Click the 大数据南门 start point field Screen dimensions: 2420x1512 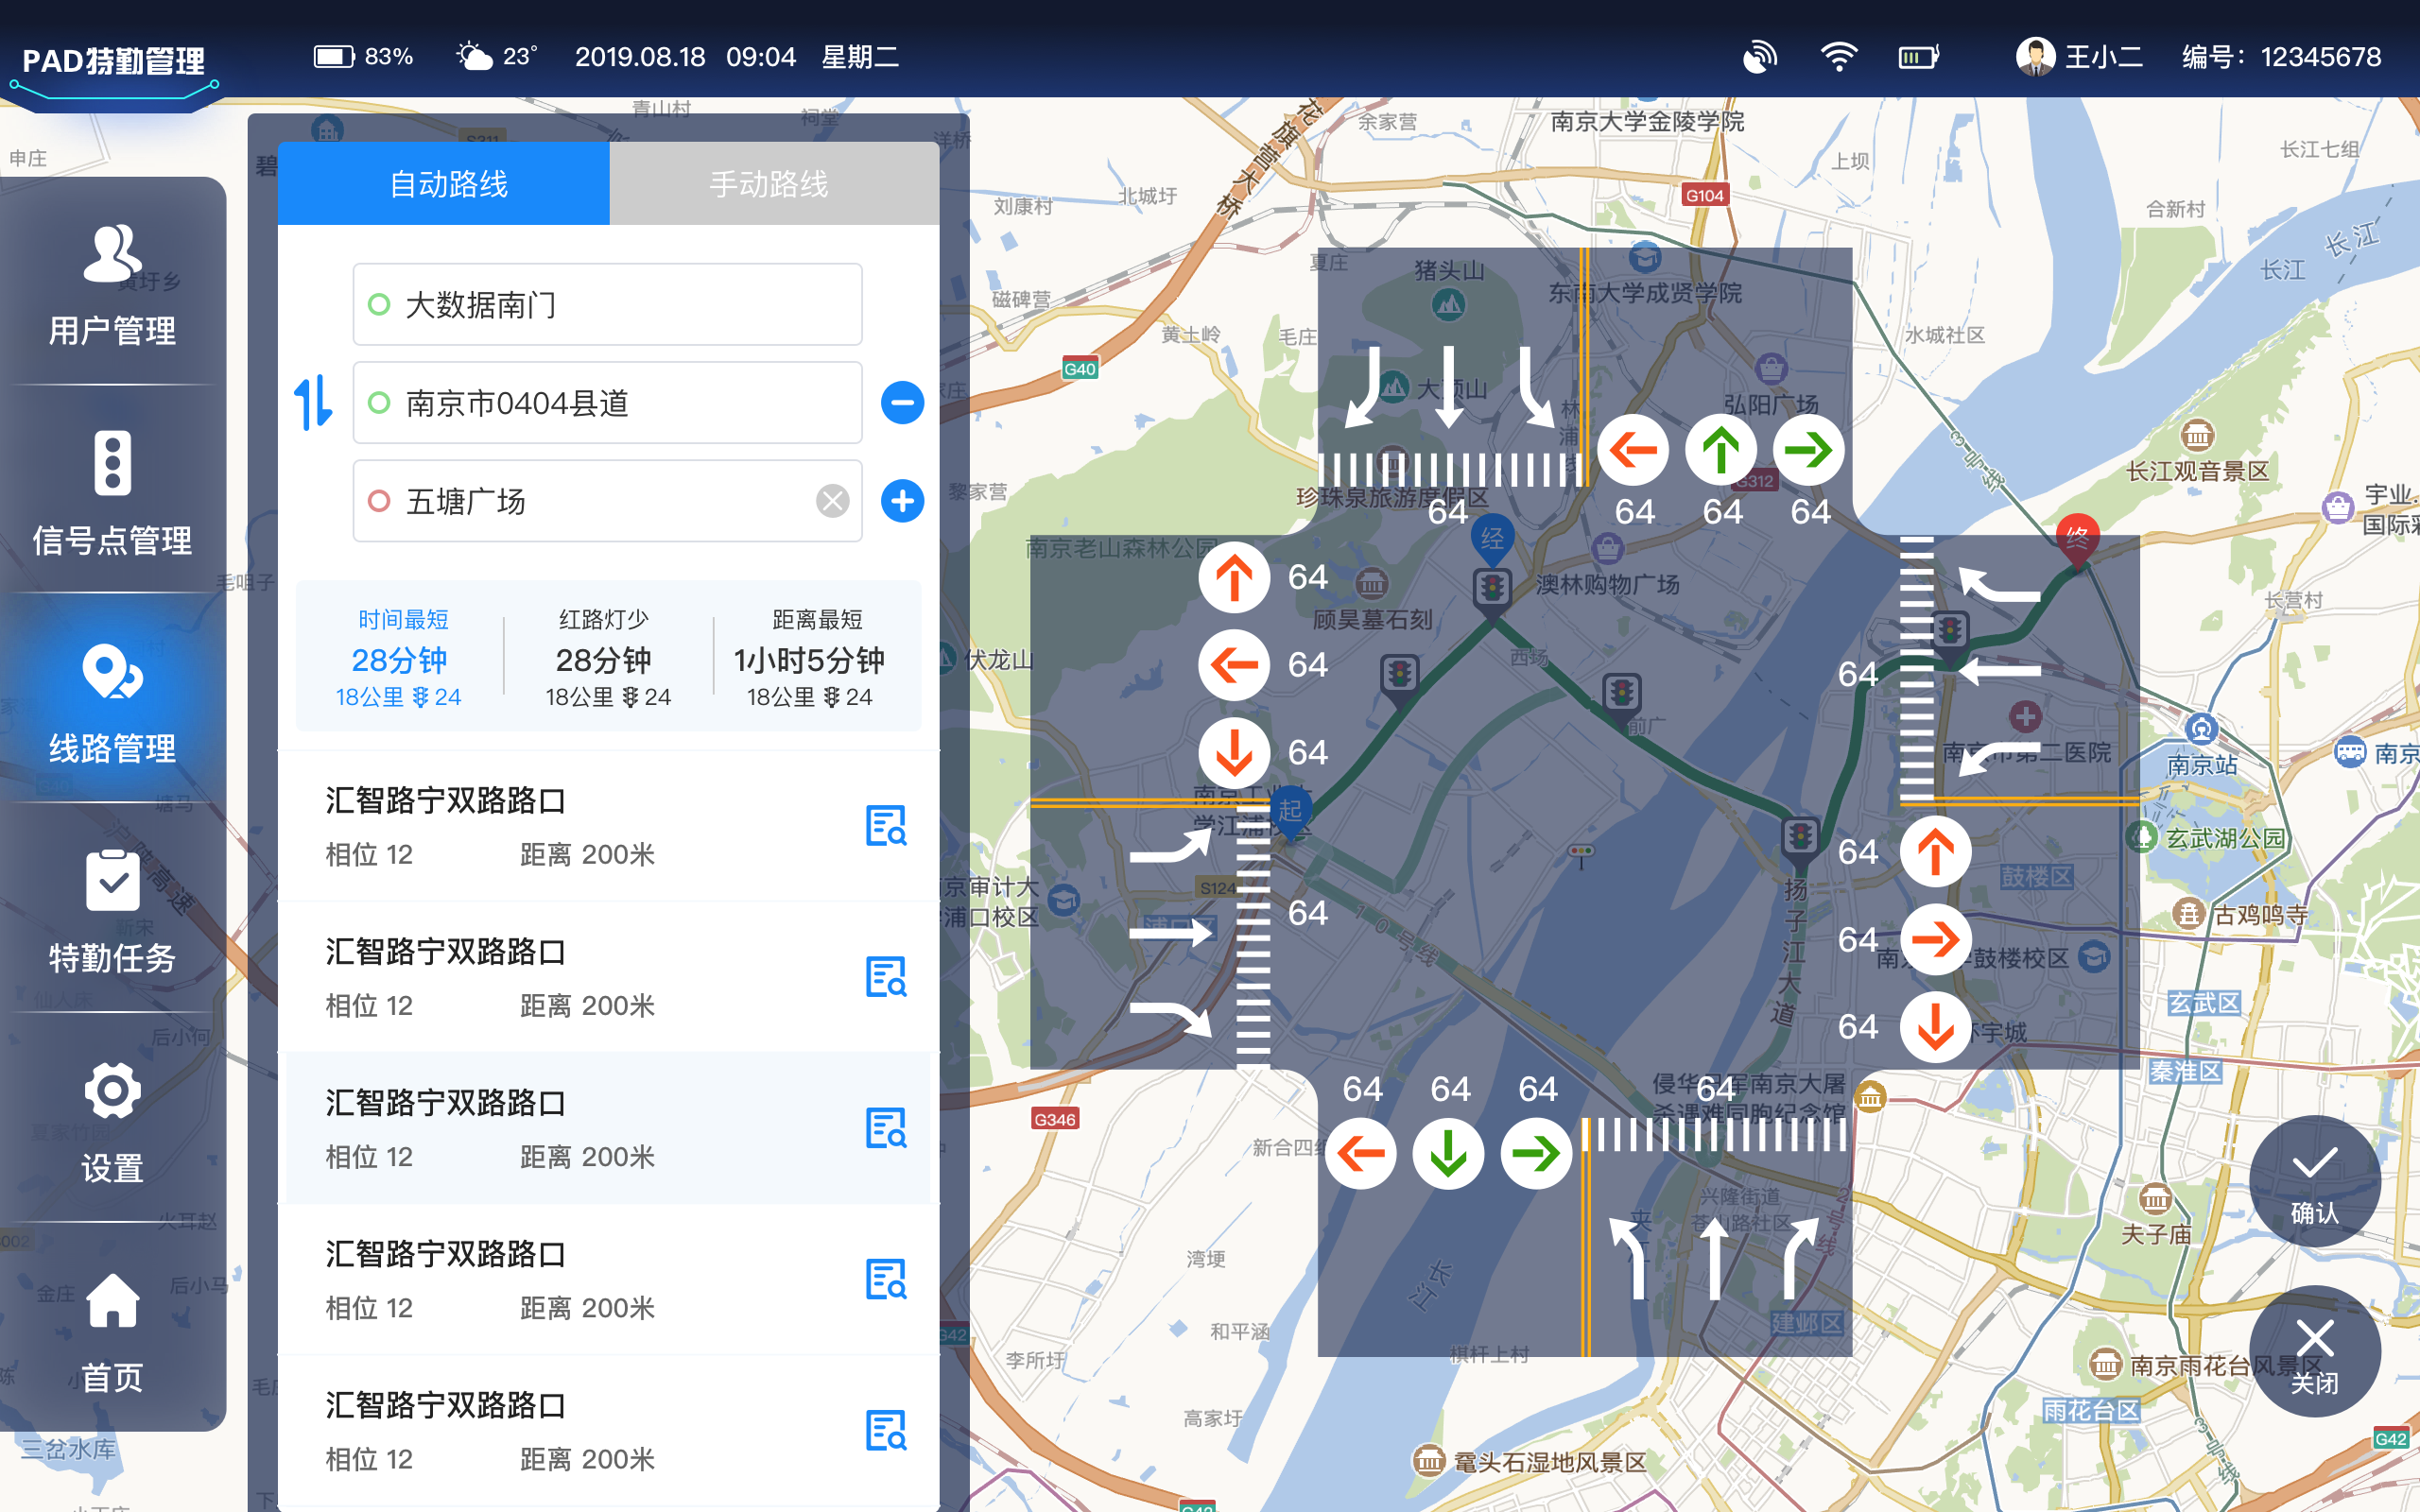(x=607, y=304)
